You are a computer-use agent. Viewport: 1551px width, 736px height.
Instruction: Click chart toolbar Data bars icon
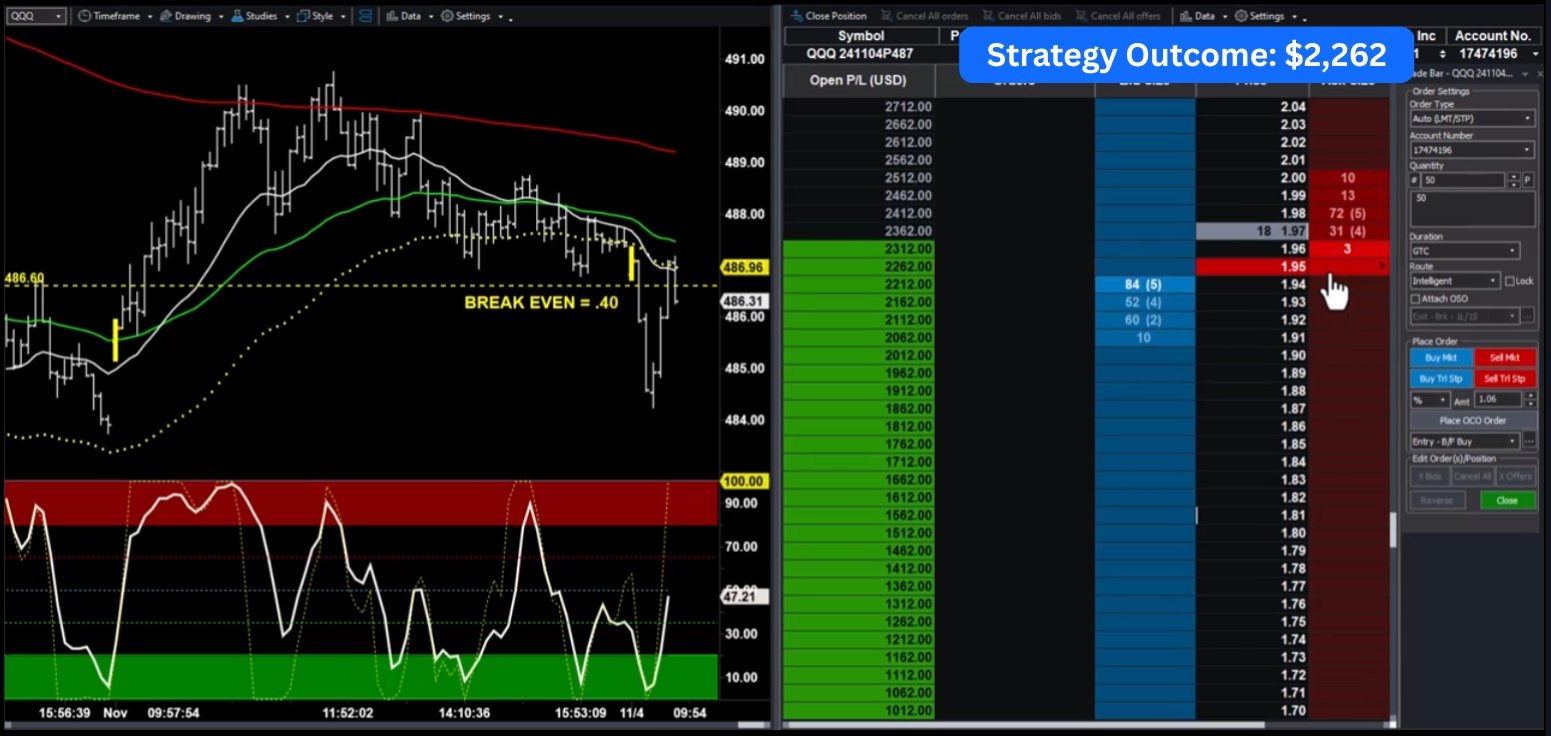[x=391, y=16]
